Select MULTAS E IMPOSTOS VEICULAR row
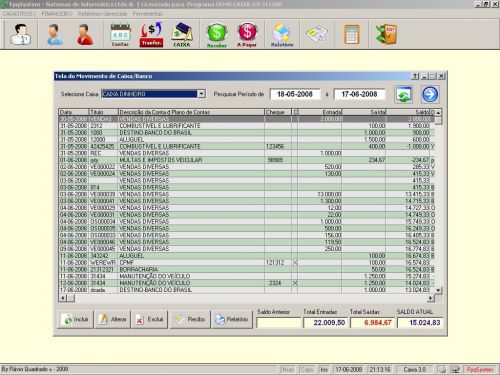This screenshot has height=375, width=500. click(x=247, y=160)
